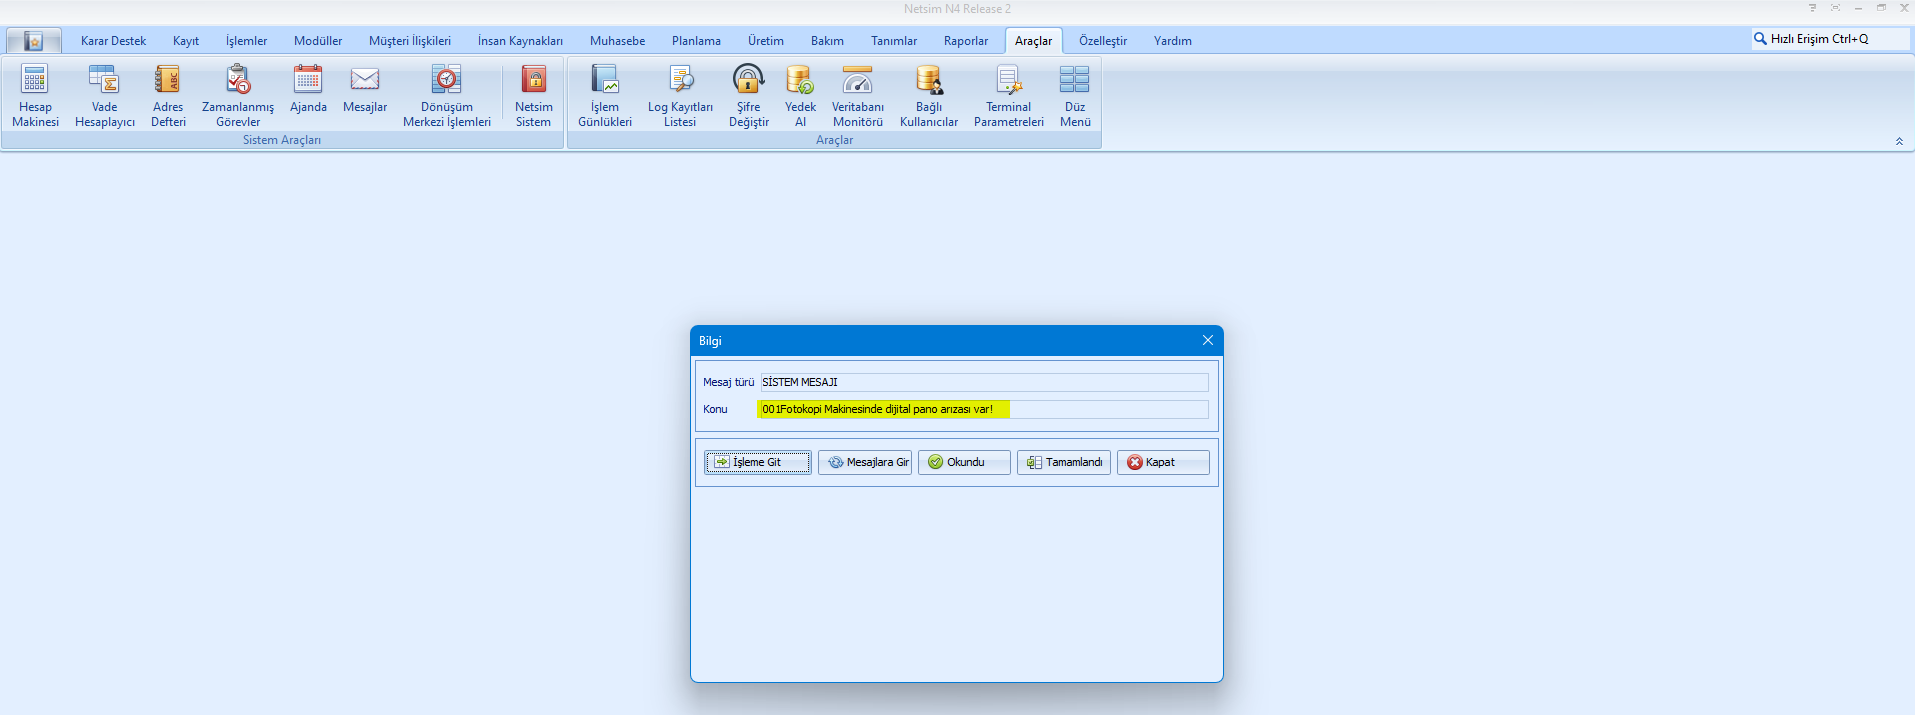Open Adres Defteri address book

tap(168, 96)
